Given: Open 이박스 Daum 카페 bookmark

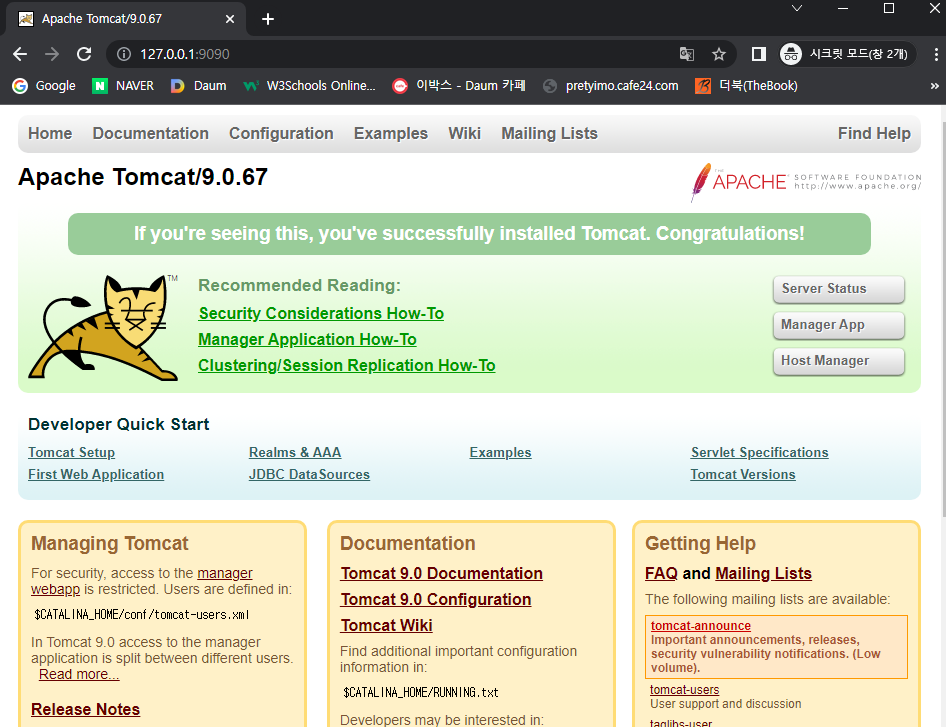Looking at the screenshot, I should coord(459,86).
